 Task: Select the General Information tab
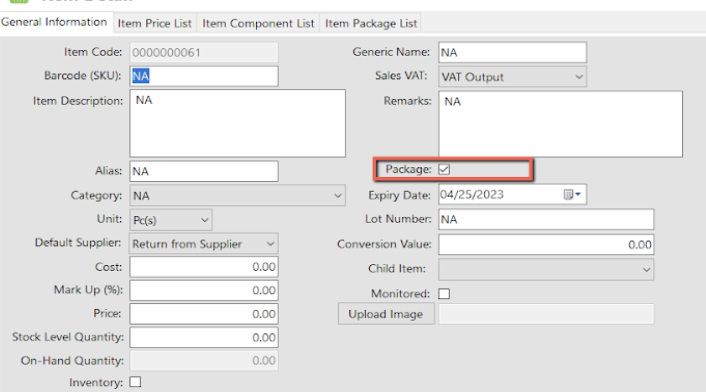point(54,22)
